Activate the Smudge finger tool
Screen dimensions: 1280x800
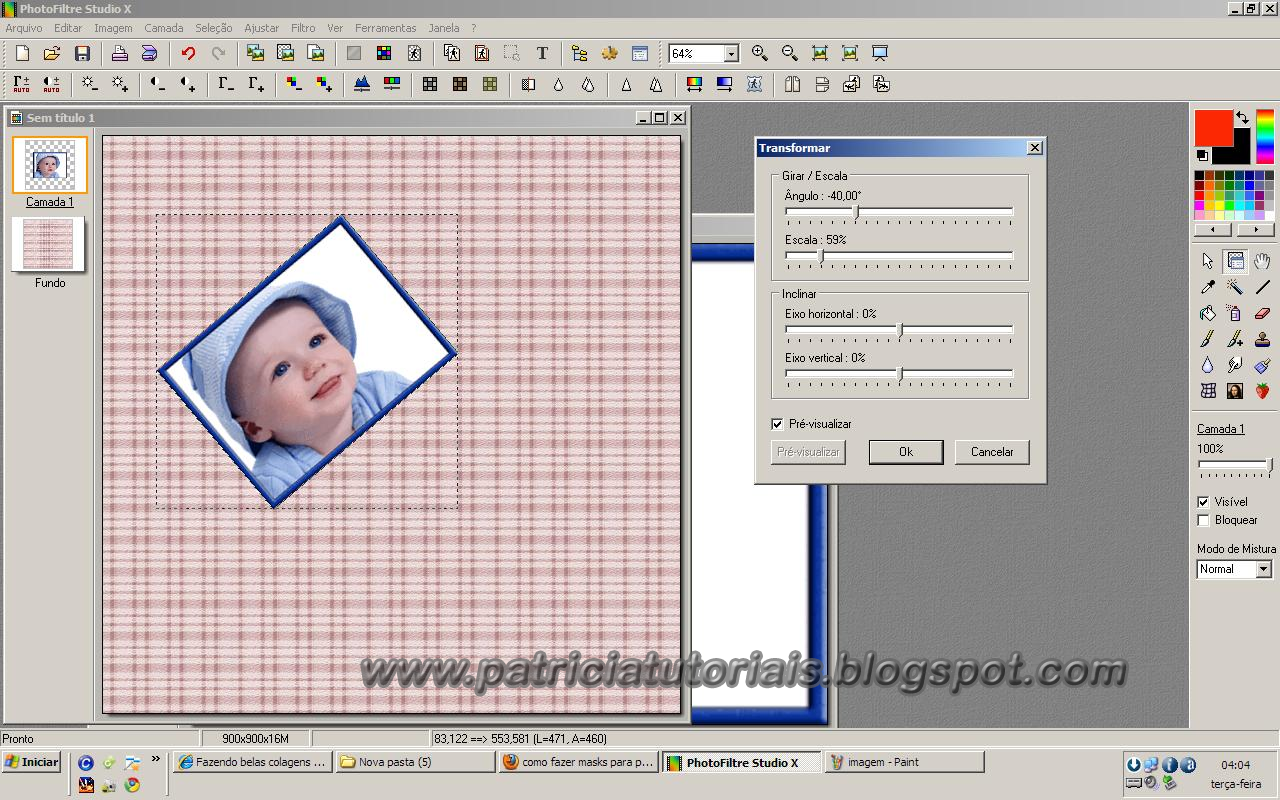point(1233,364)
